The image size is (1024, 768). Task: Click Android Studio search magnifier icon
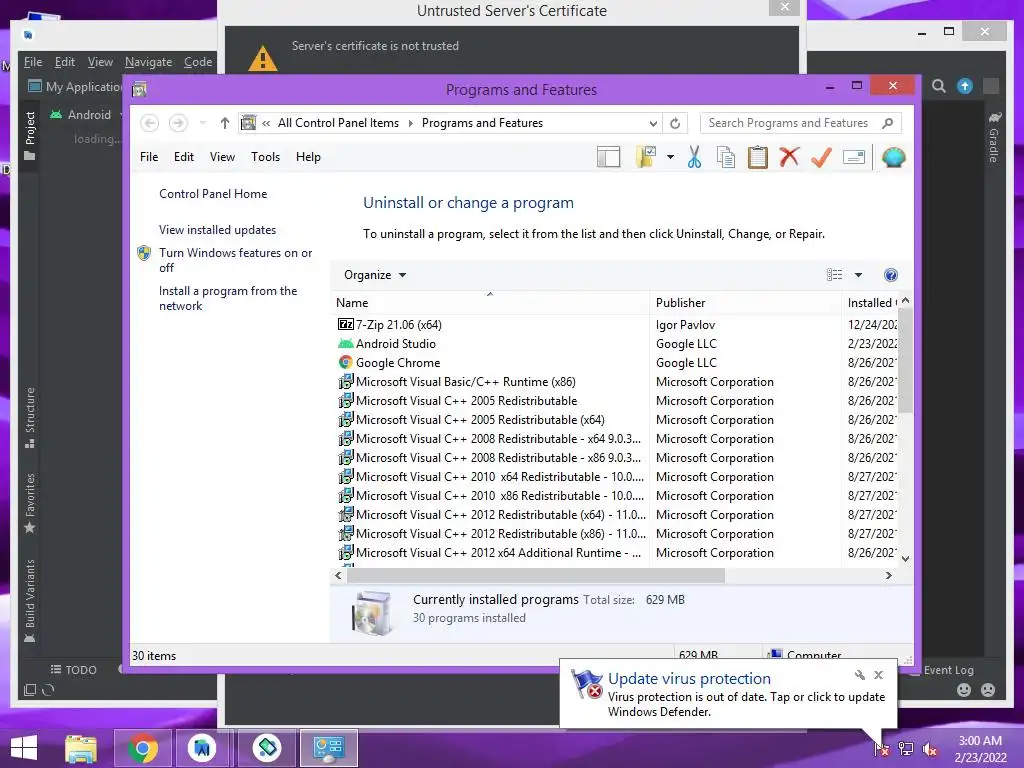(x=938, y=86)
